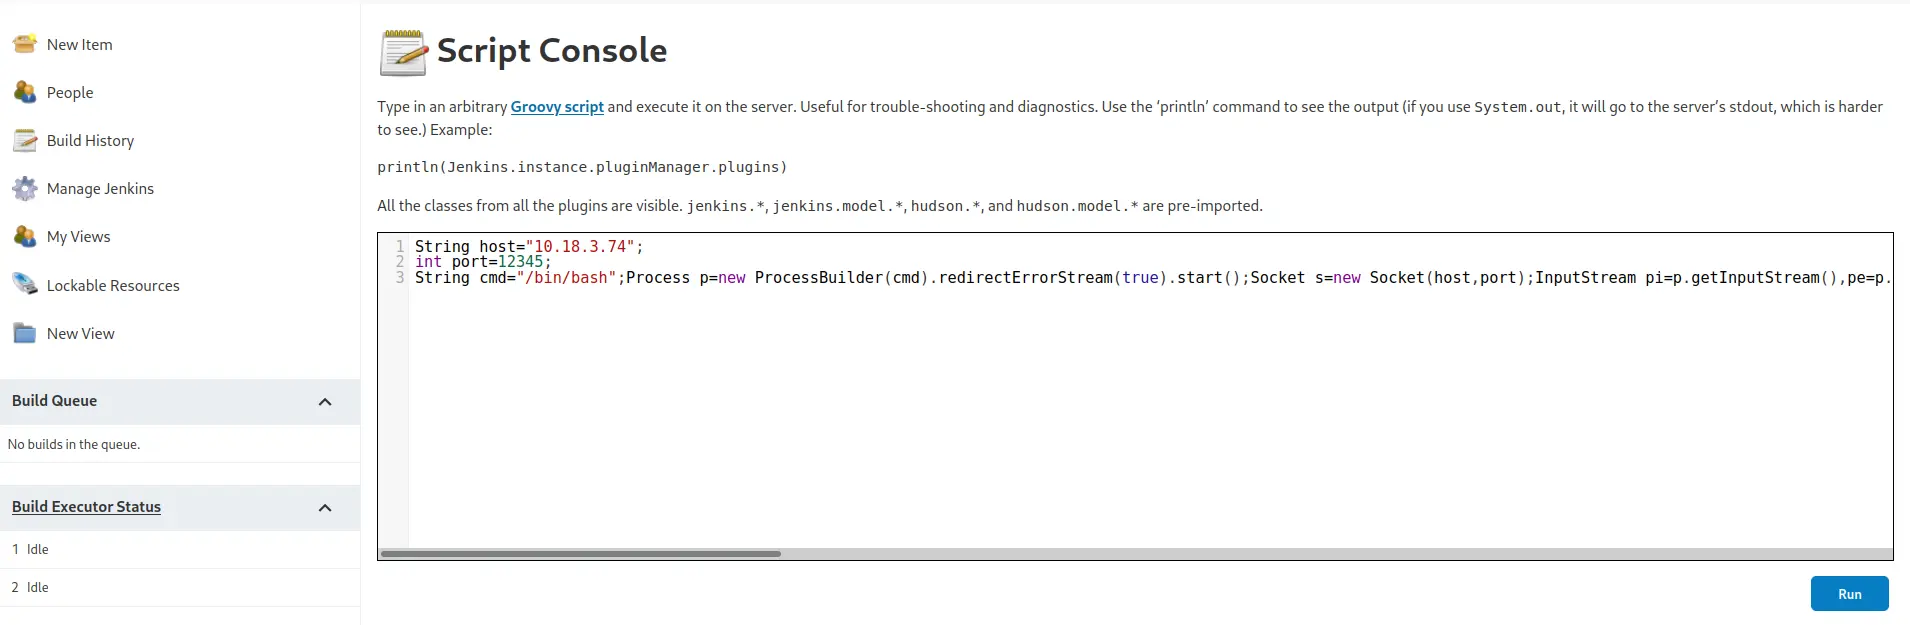Click the editor horizontal scrollbar thumb

click(581, 553)
